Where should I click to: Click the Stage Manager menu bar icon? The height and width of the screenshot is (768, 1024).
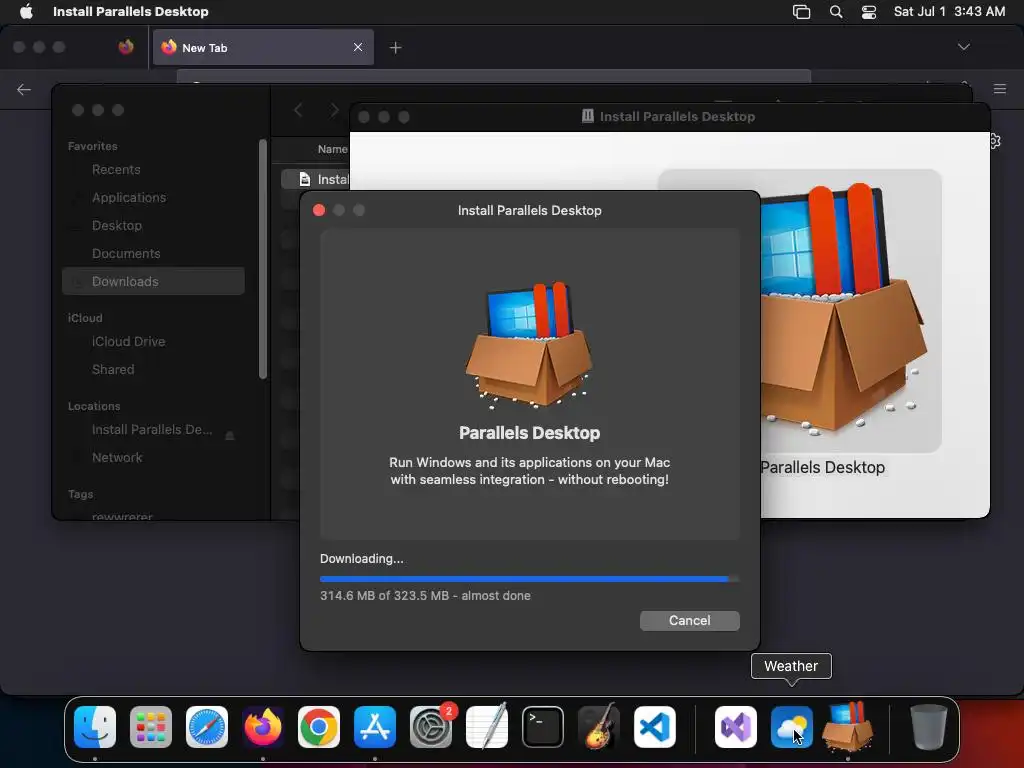801,12
